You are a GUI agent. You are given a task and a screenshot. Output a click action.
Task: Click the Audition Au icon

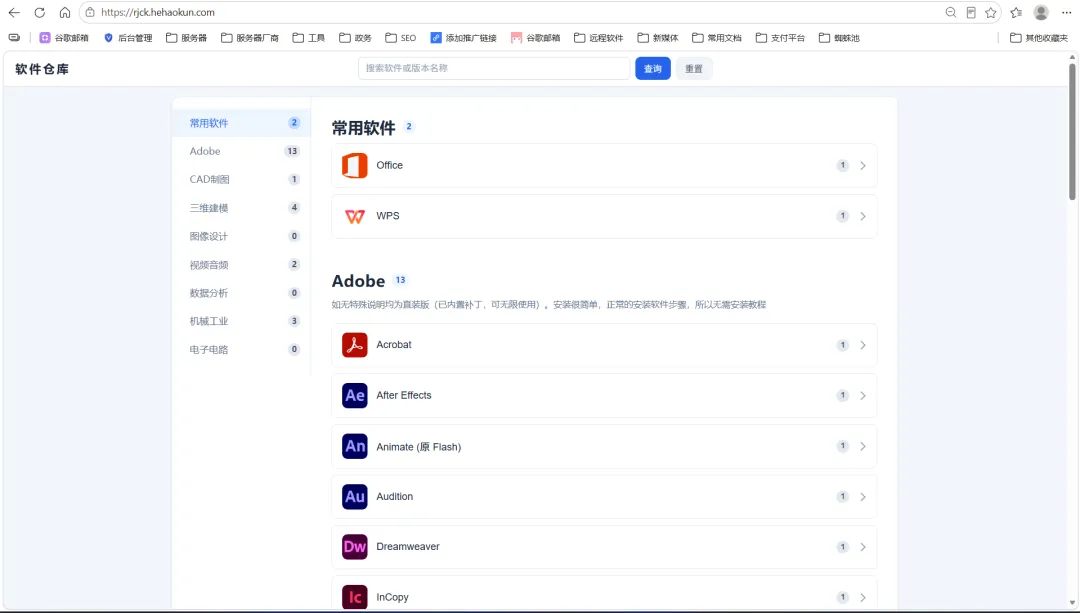[355, 497]
